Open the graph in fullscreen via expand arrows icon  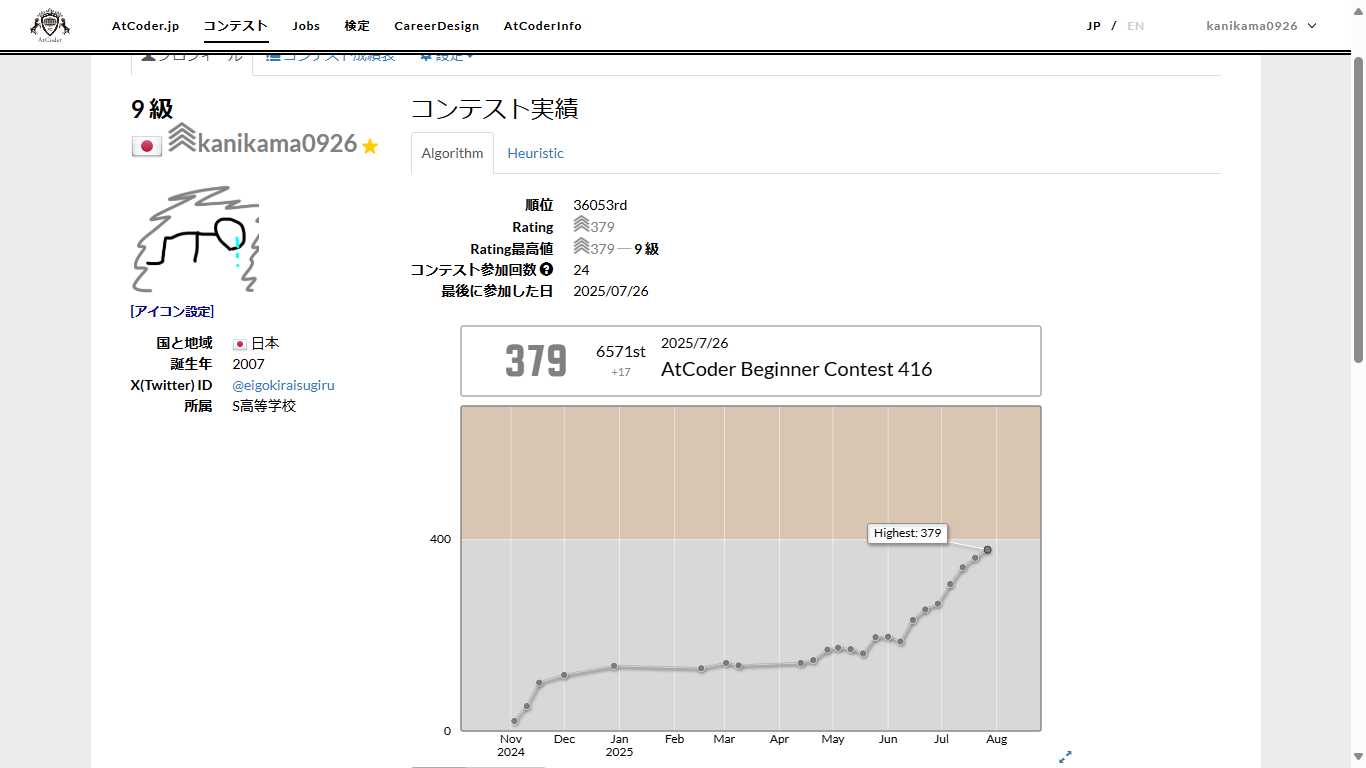[x=1066, y=757]
